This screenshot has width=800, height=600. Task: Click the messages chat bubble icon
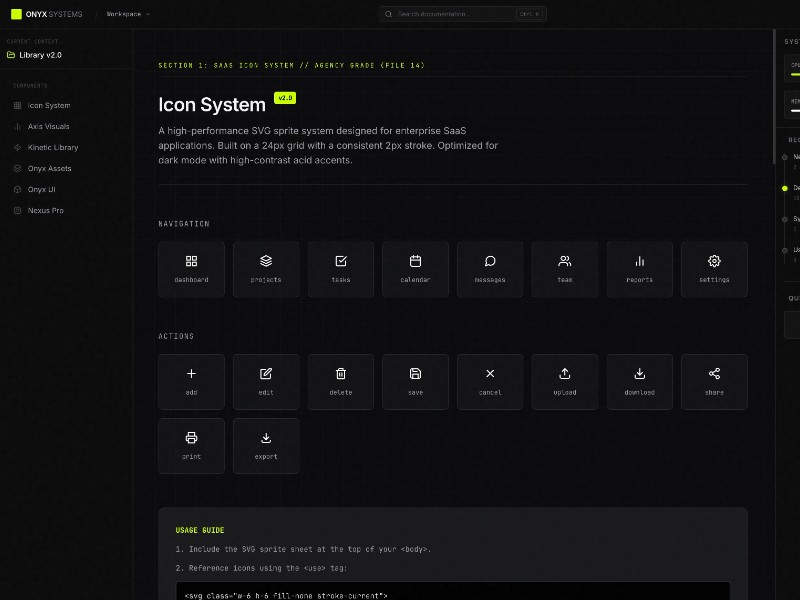(490, 269)
